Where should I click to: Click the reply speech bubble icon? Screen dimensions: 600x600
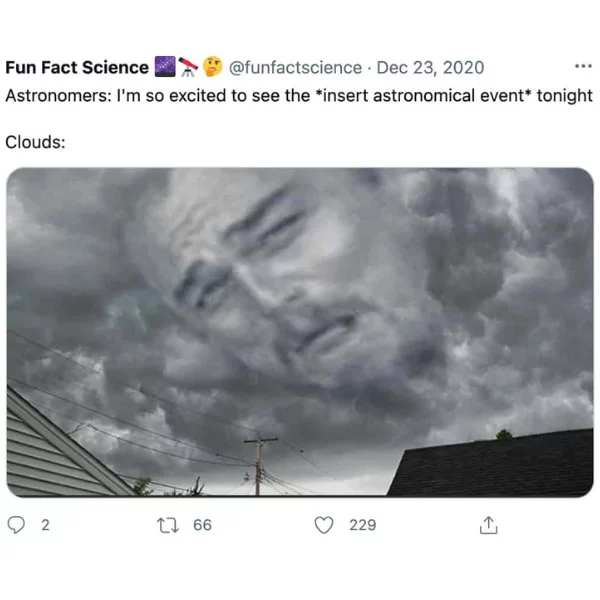16,525
